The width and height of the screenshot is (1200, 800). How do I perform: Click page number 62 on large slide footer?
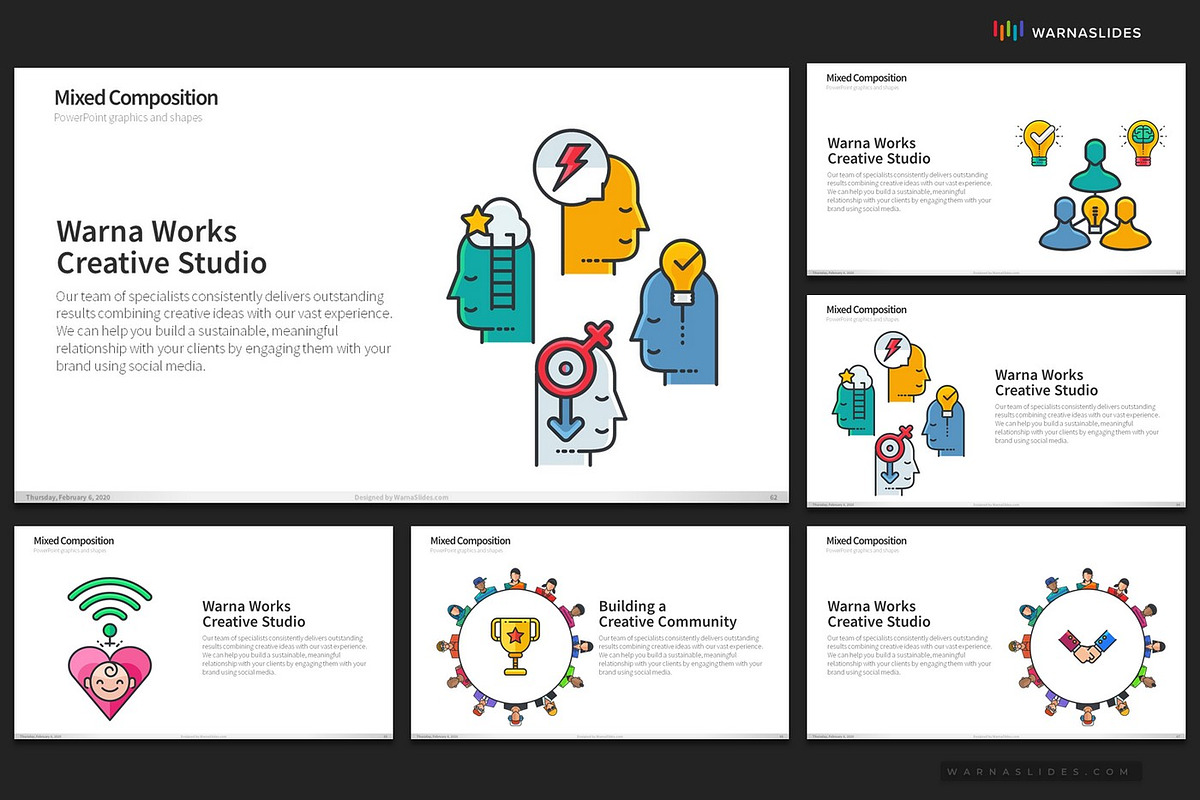pos(773,497)
